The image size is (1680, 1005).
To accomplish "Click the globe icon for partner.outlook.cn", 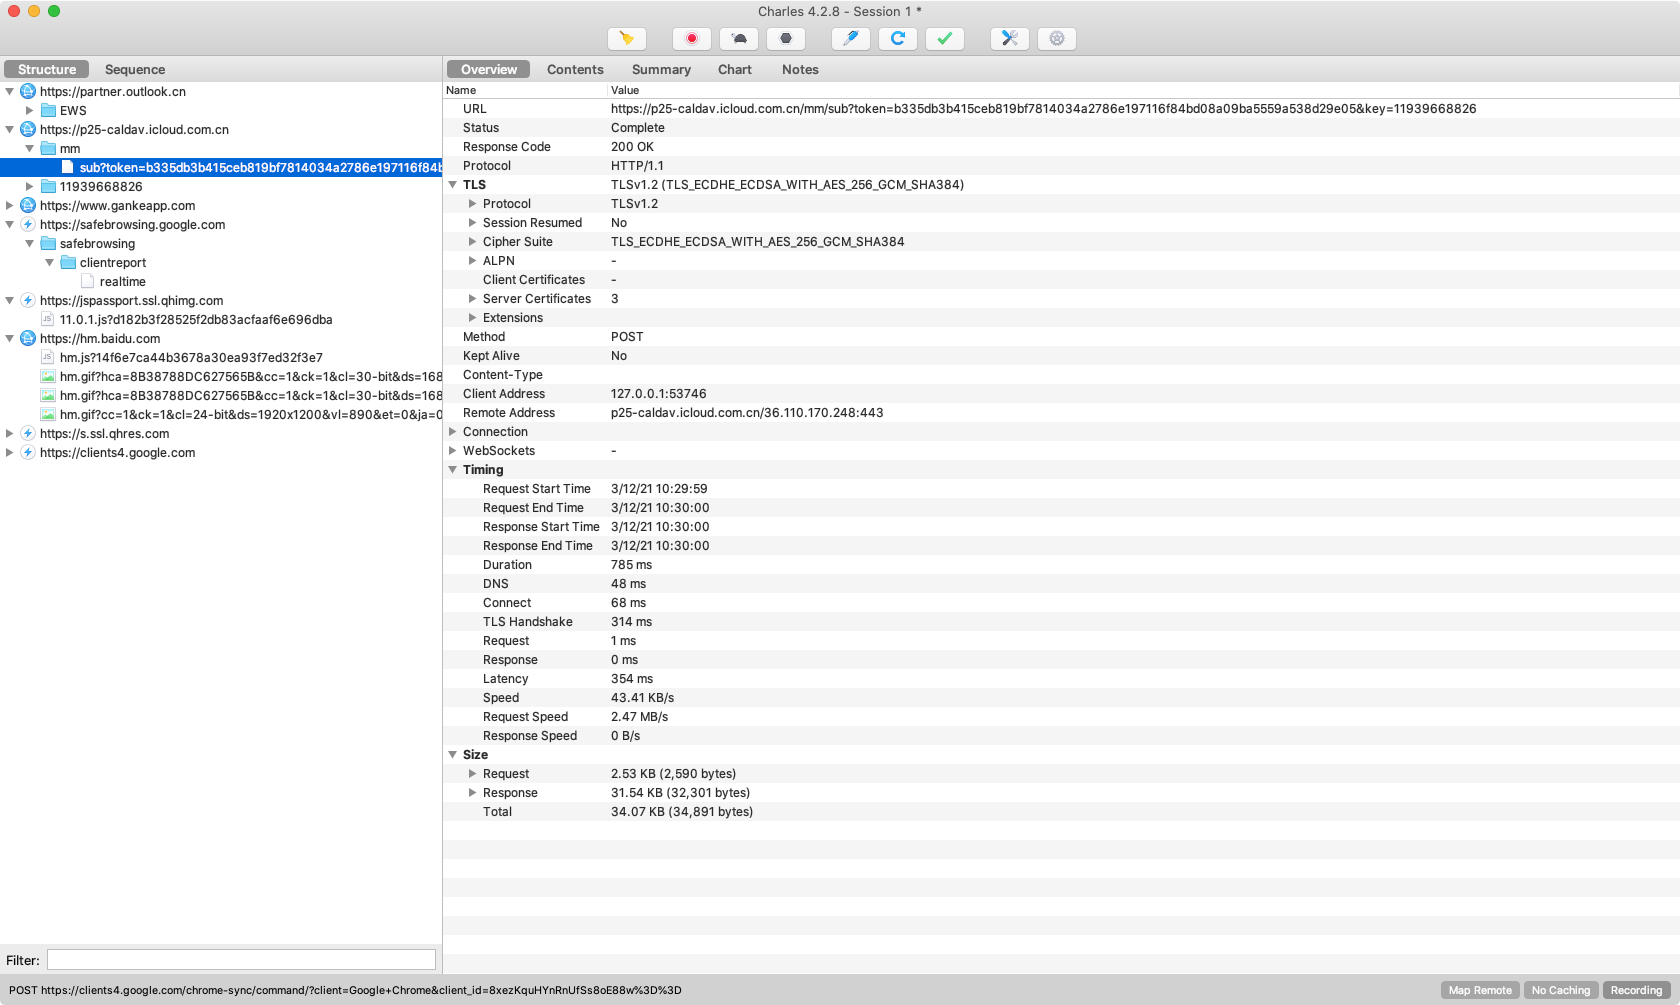I will (28, 91).
